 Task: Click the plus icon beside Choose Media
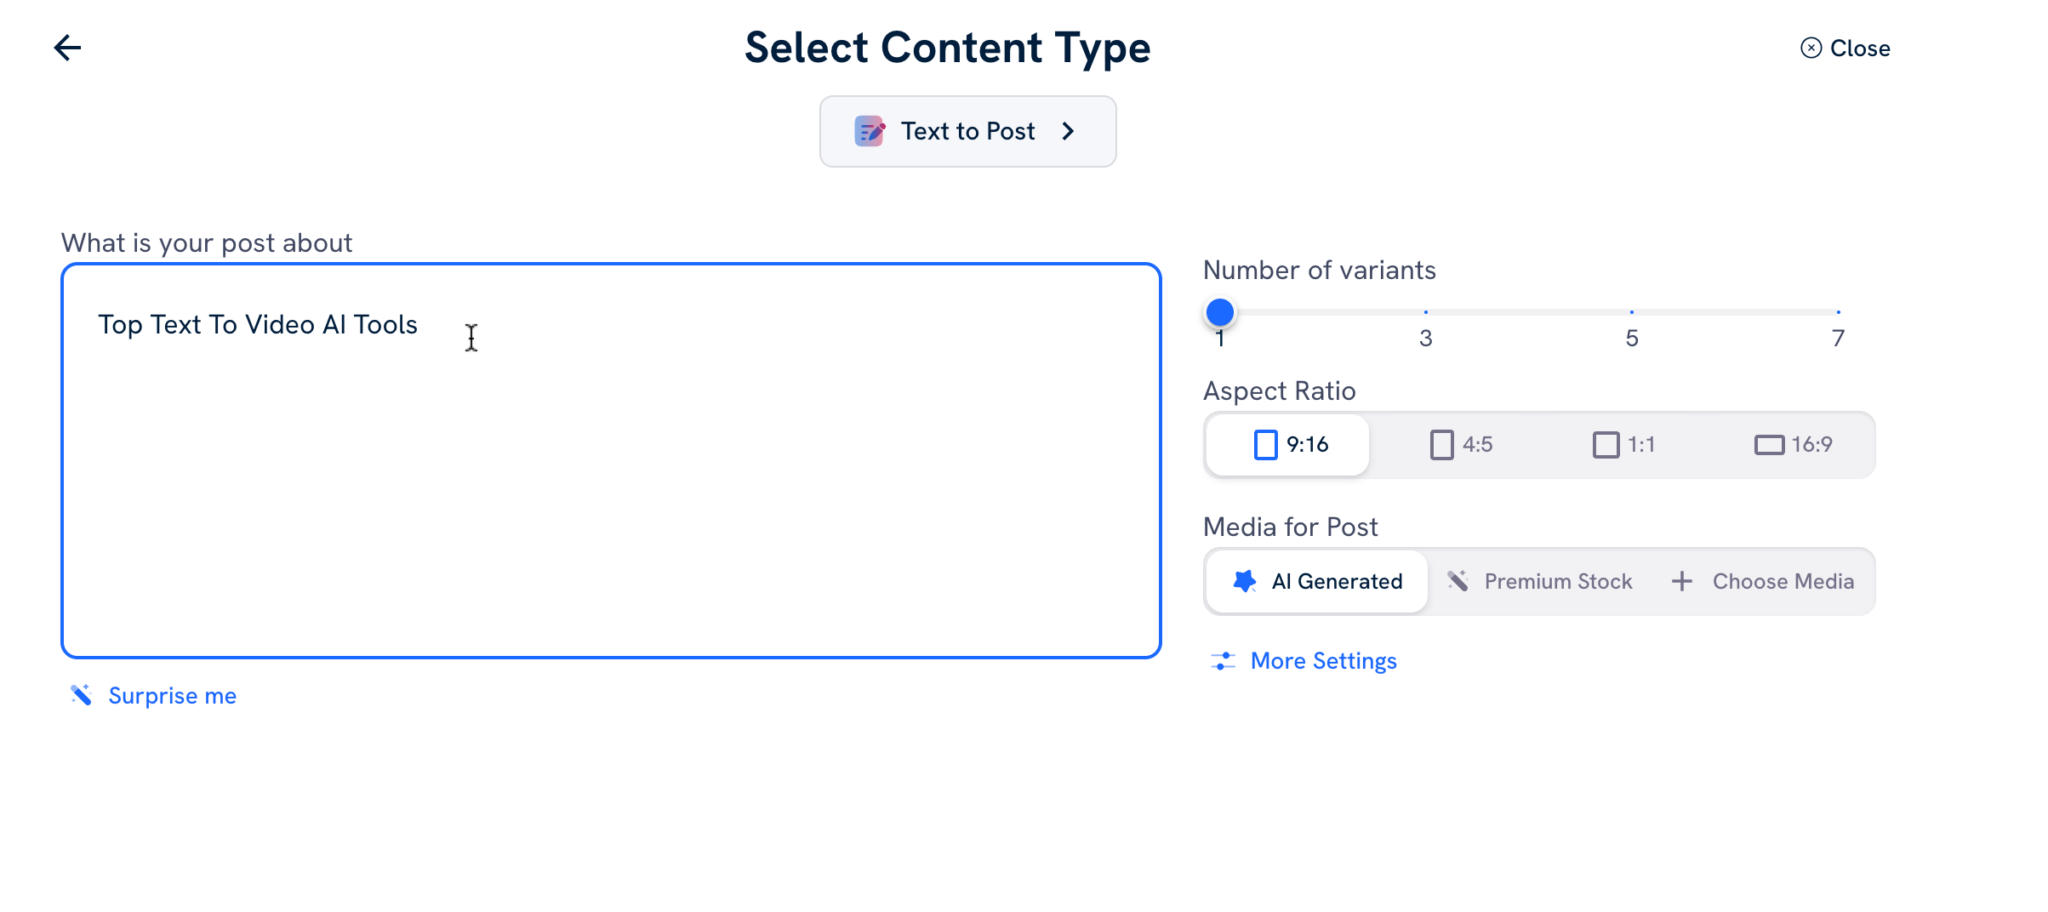click(x=1681, y=580)
